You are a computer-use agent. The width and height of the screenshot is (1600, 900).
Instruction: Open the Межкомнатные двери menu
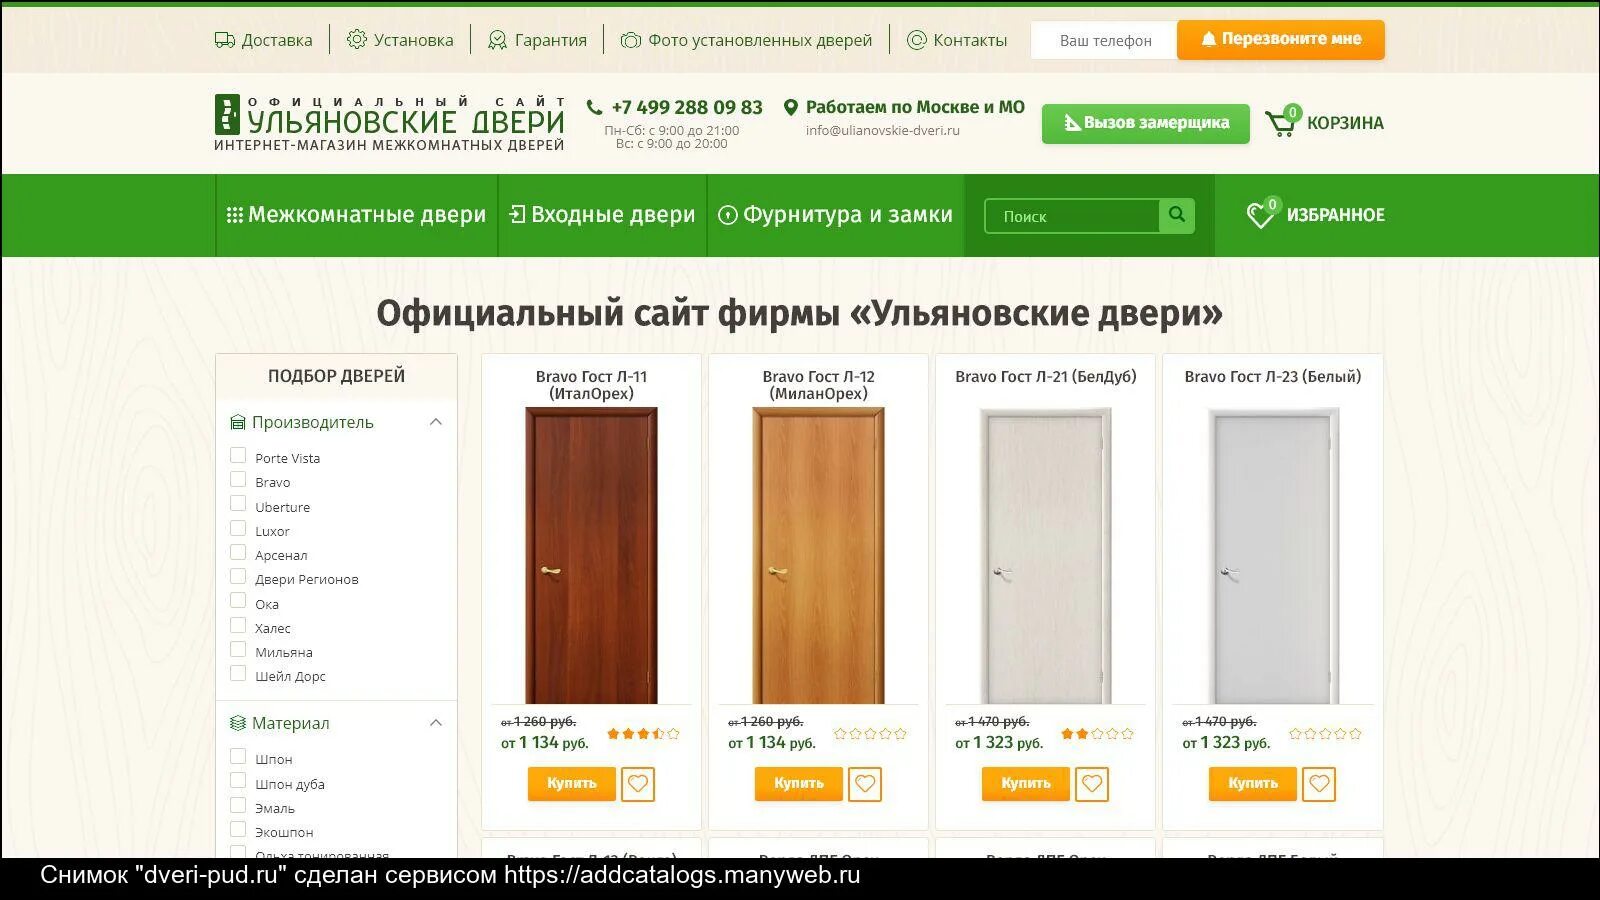pyautogui.click(x=357, y=215)
